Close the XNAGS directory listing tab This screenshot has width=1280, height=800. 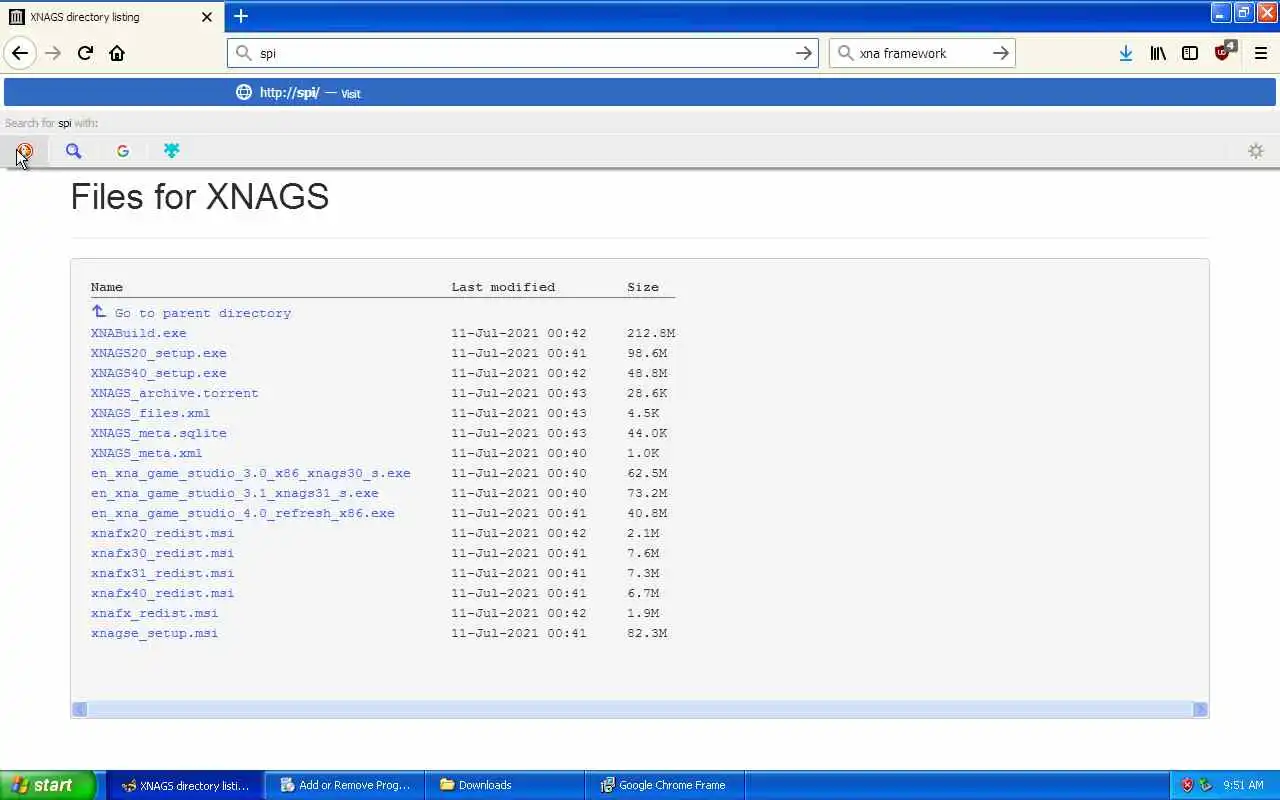coord(207,17)
